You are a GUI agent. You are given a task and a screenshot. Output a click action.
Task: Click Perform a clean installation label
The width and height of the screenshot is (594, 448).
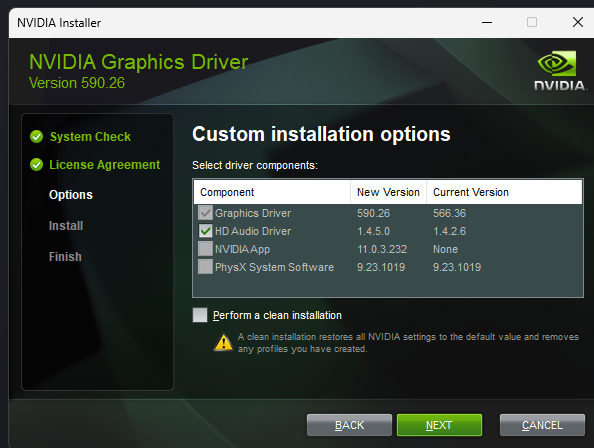click(x=277, y=315)
